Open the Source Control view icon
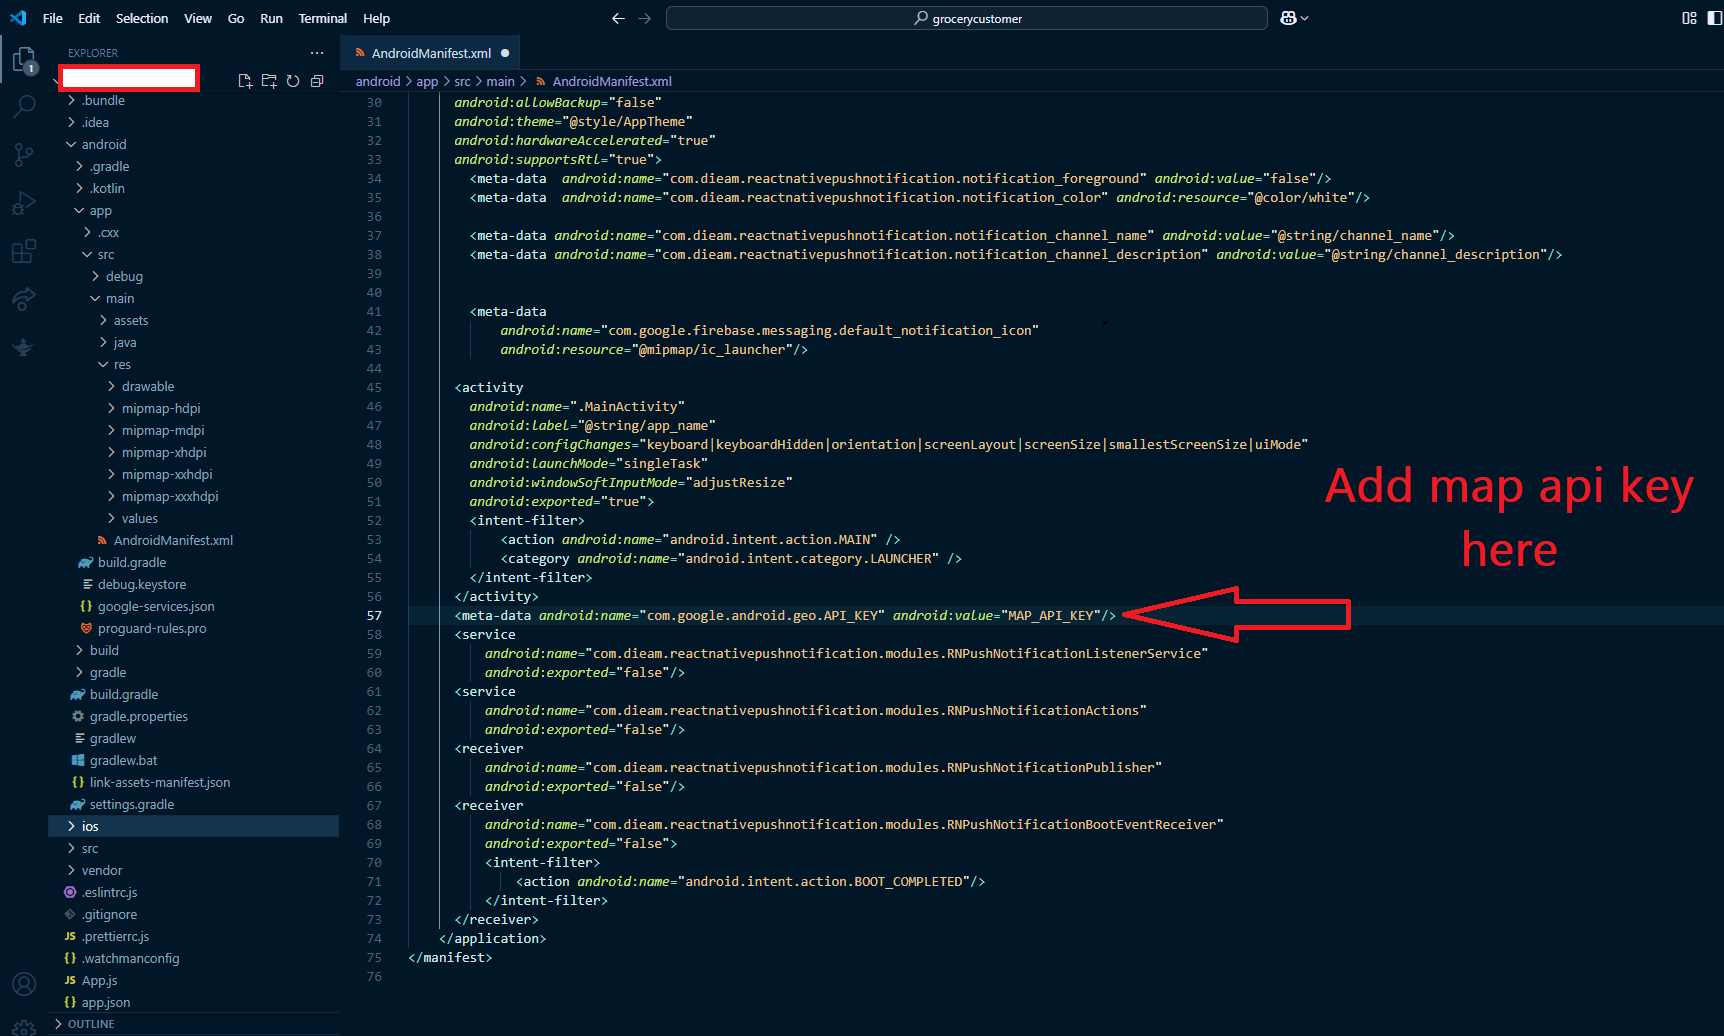The image size is (1724, 1036). (x=24, y=154)
